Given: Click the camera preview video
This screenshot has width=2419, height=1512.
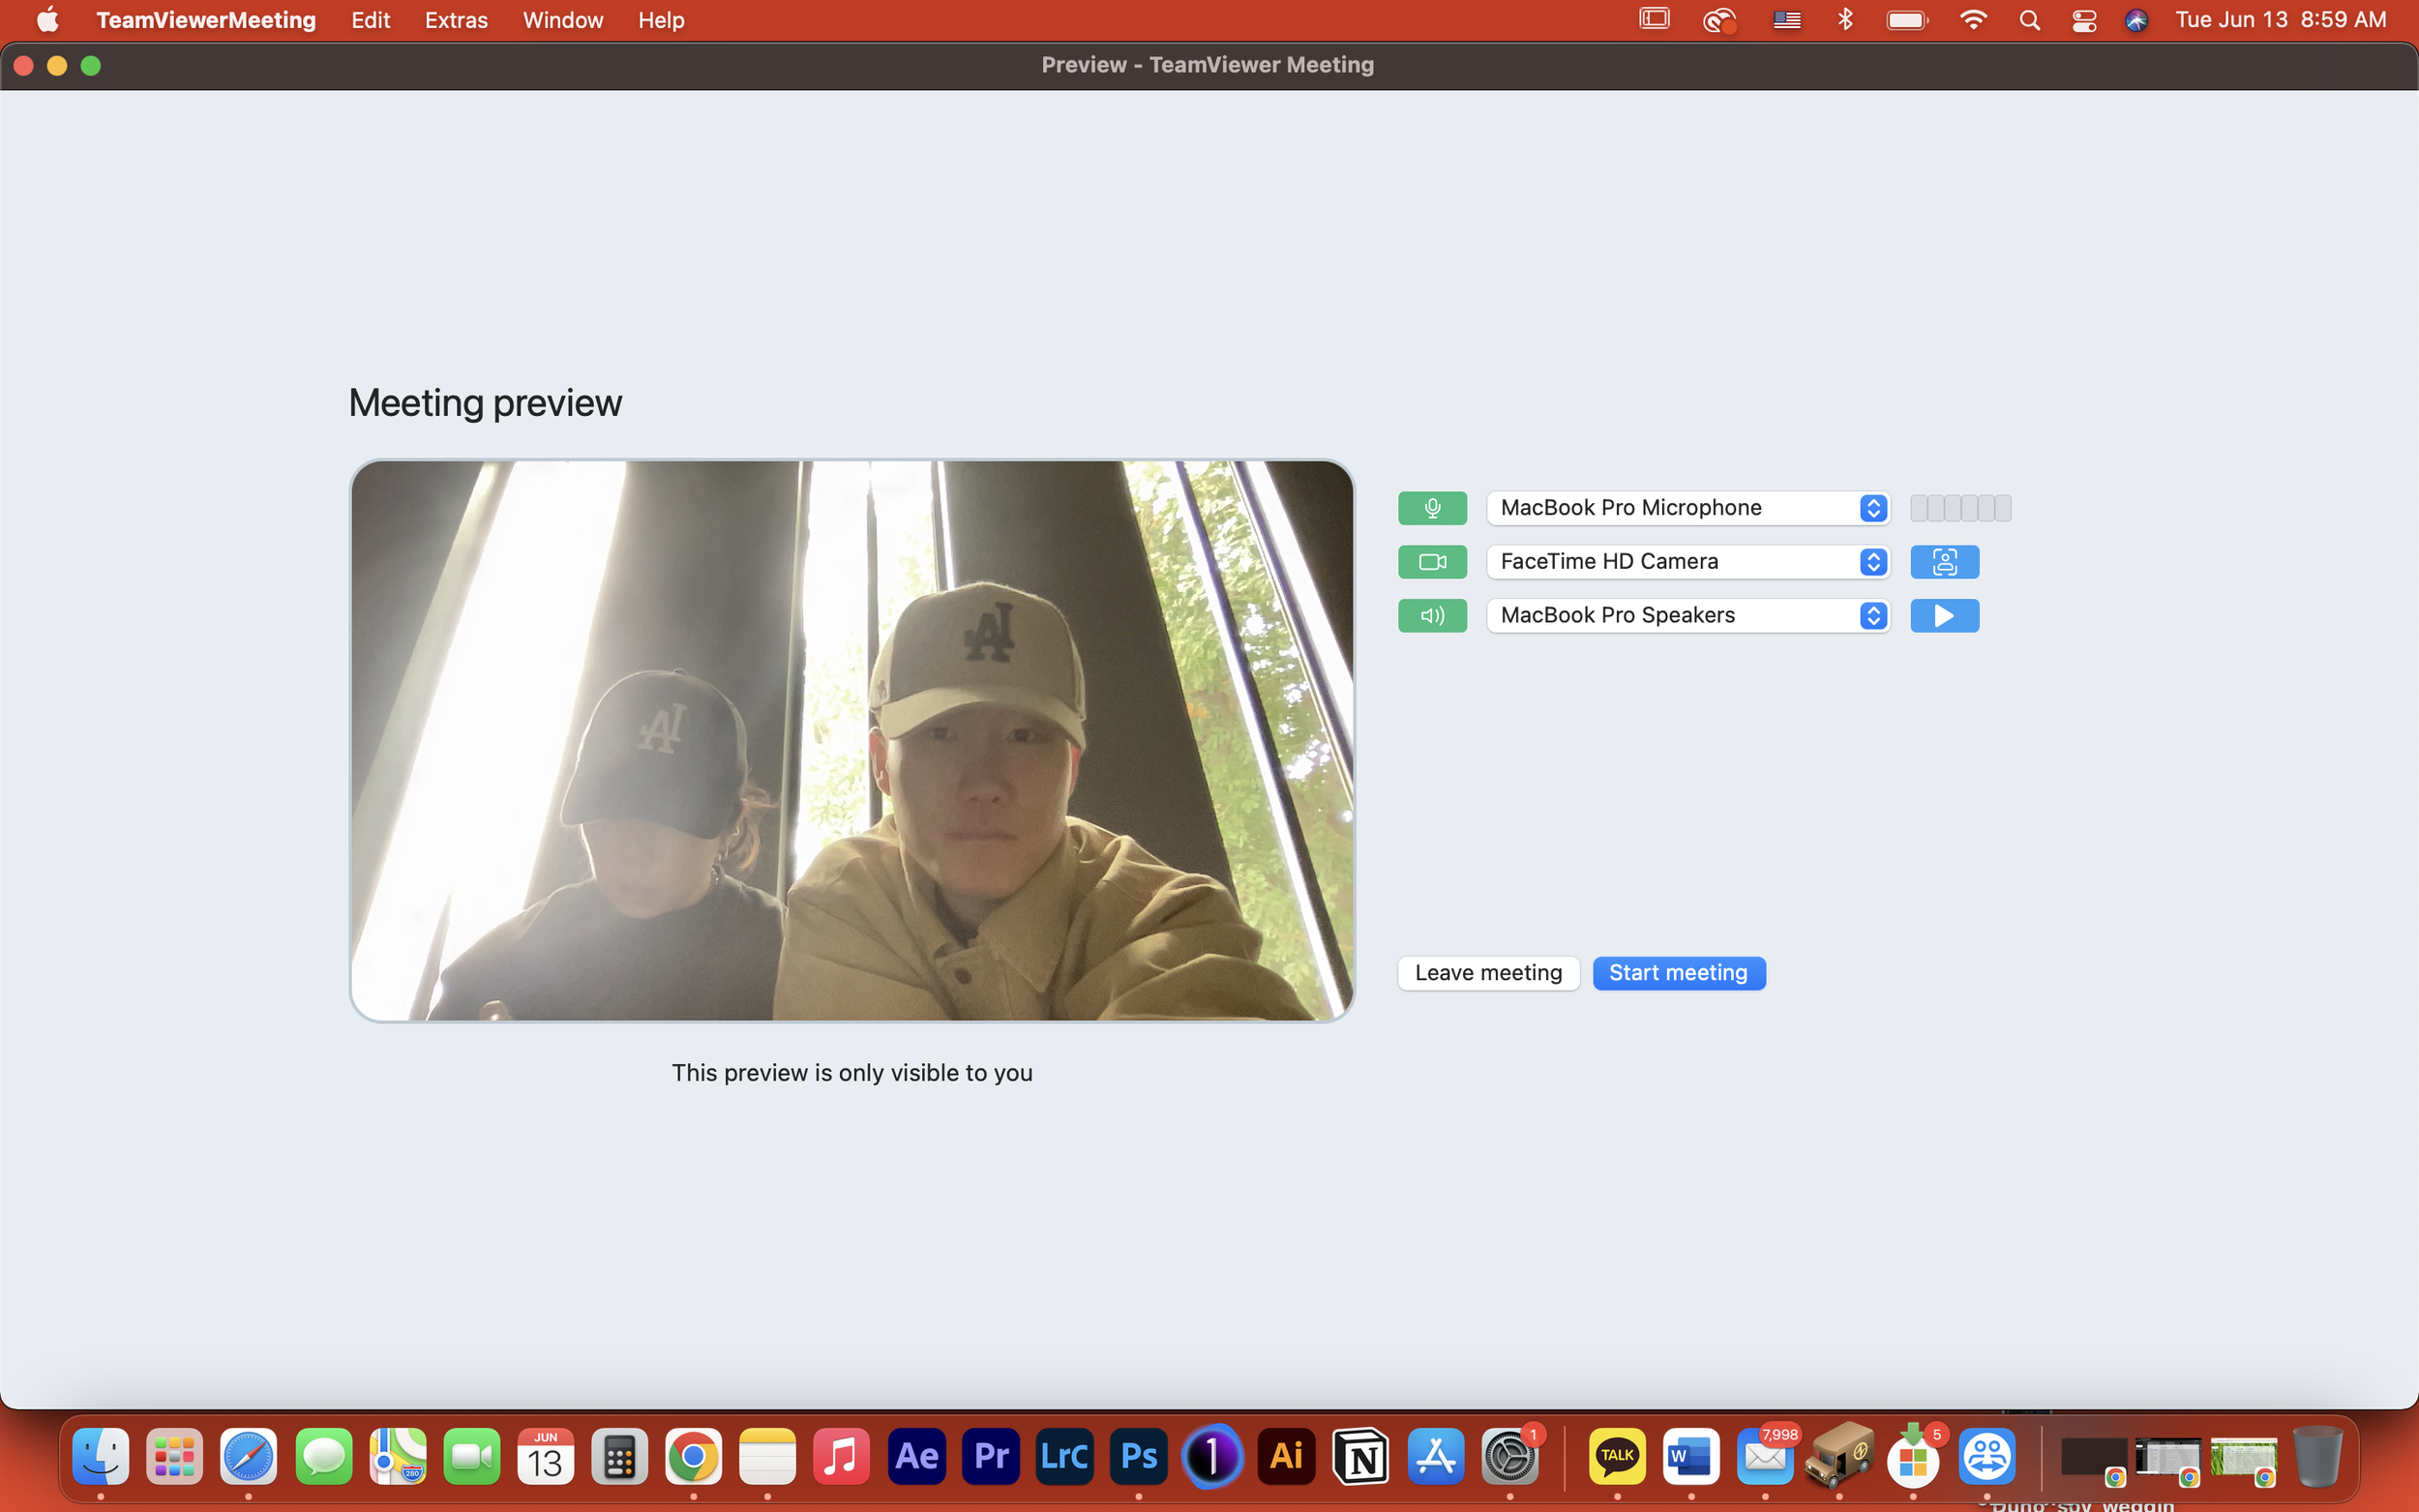Looking at the screenshot, I should pyautogui.click(x=852, y=741).
